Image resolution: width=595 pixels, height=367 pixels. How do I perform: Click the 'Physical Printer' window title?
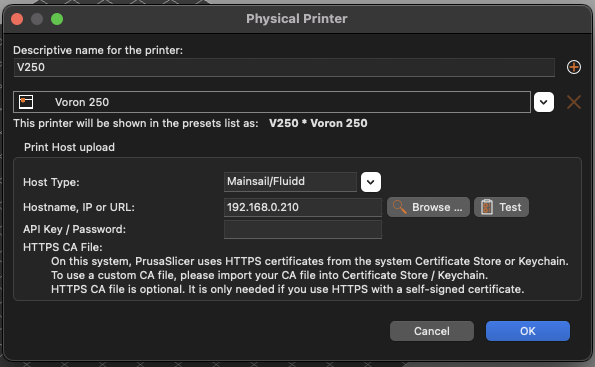297,19
